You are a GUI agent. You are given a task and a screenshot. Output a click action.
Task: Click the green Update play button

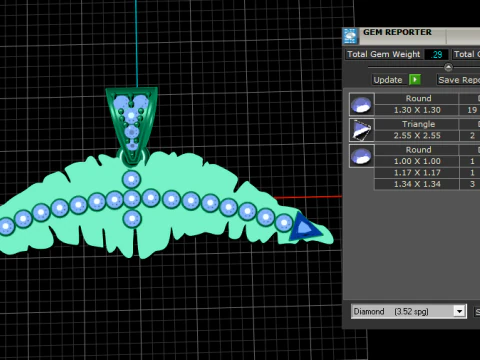[415, 80]
